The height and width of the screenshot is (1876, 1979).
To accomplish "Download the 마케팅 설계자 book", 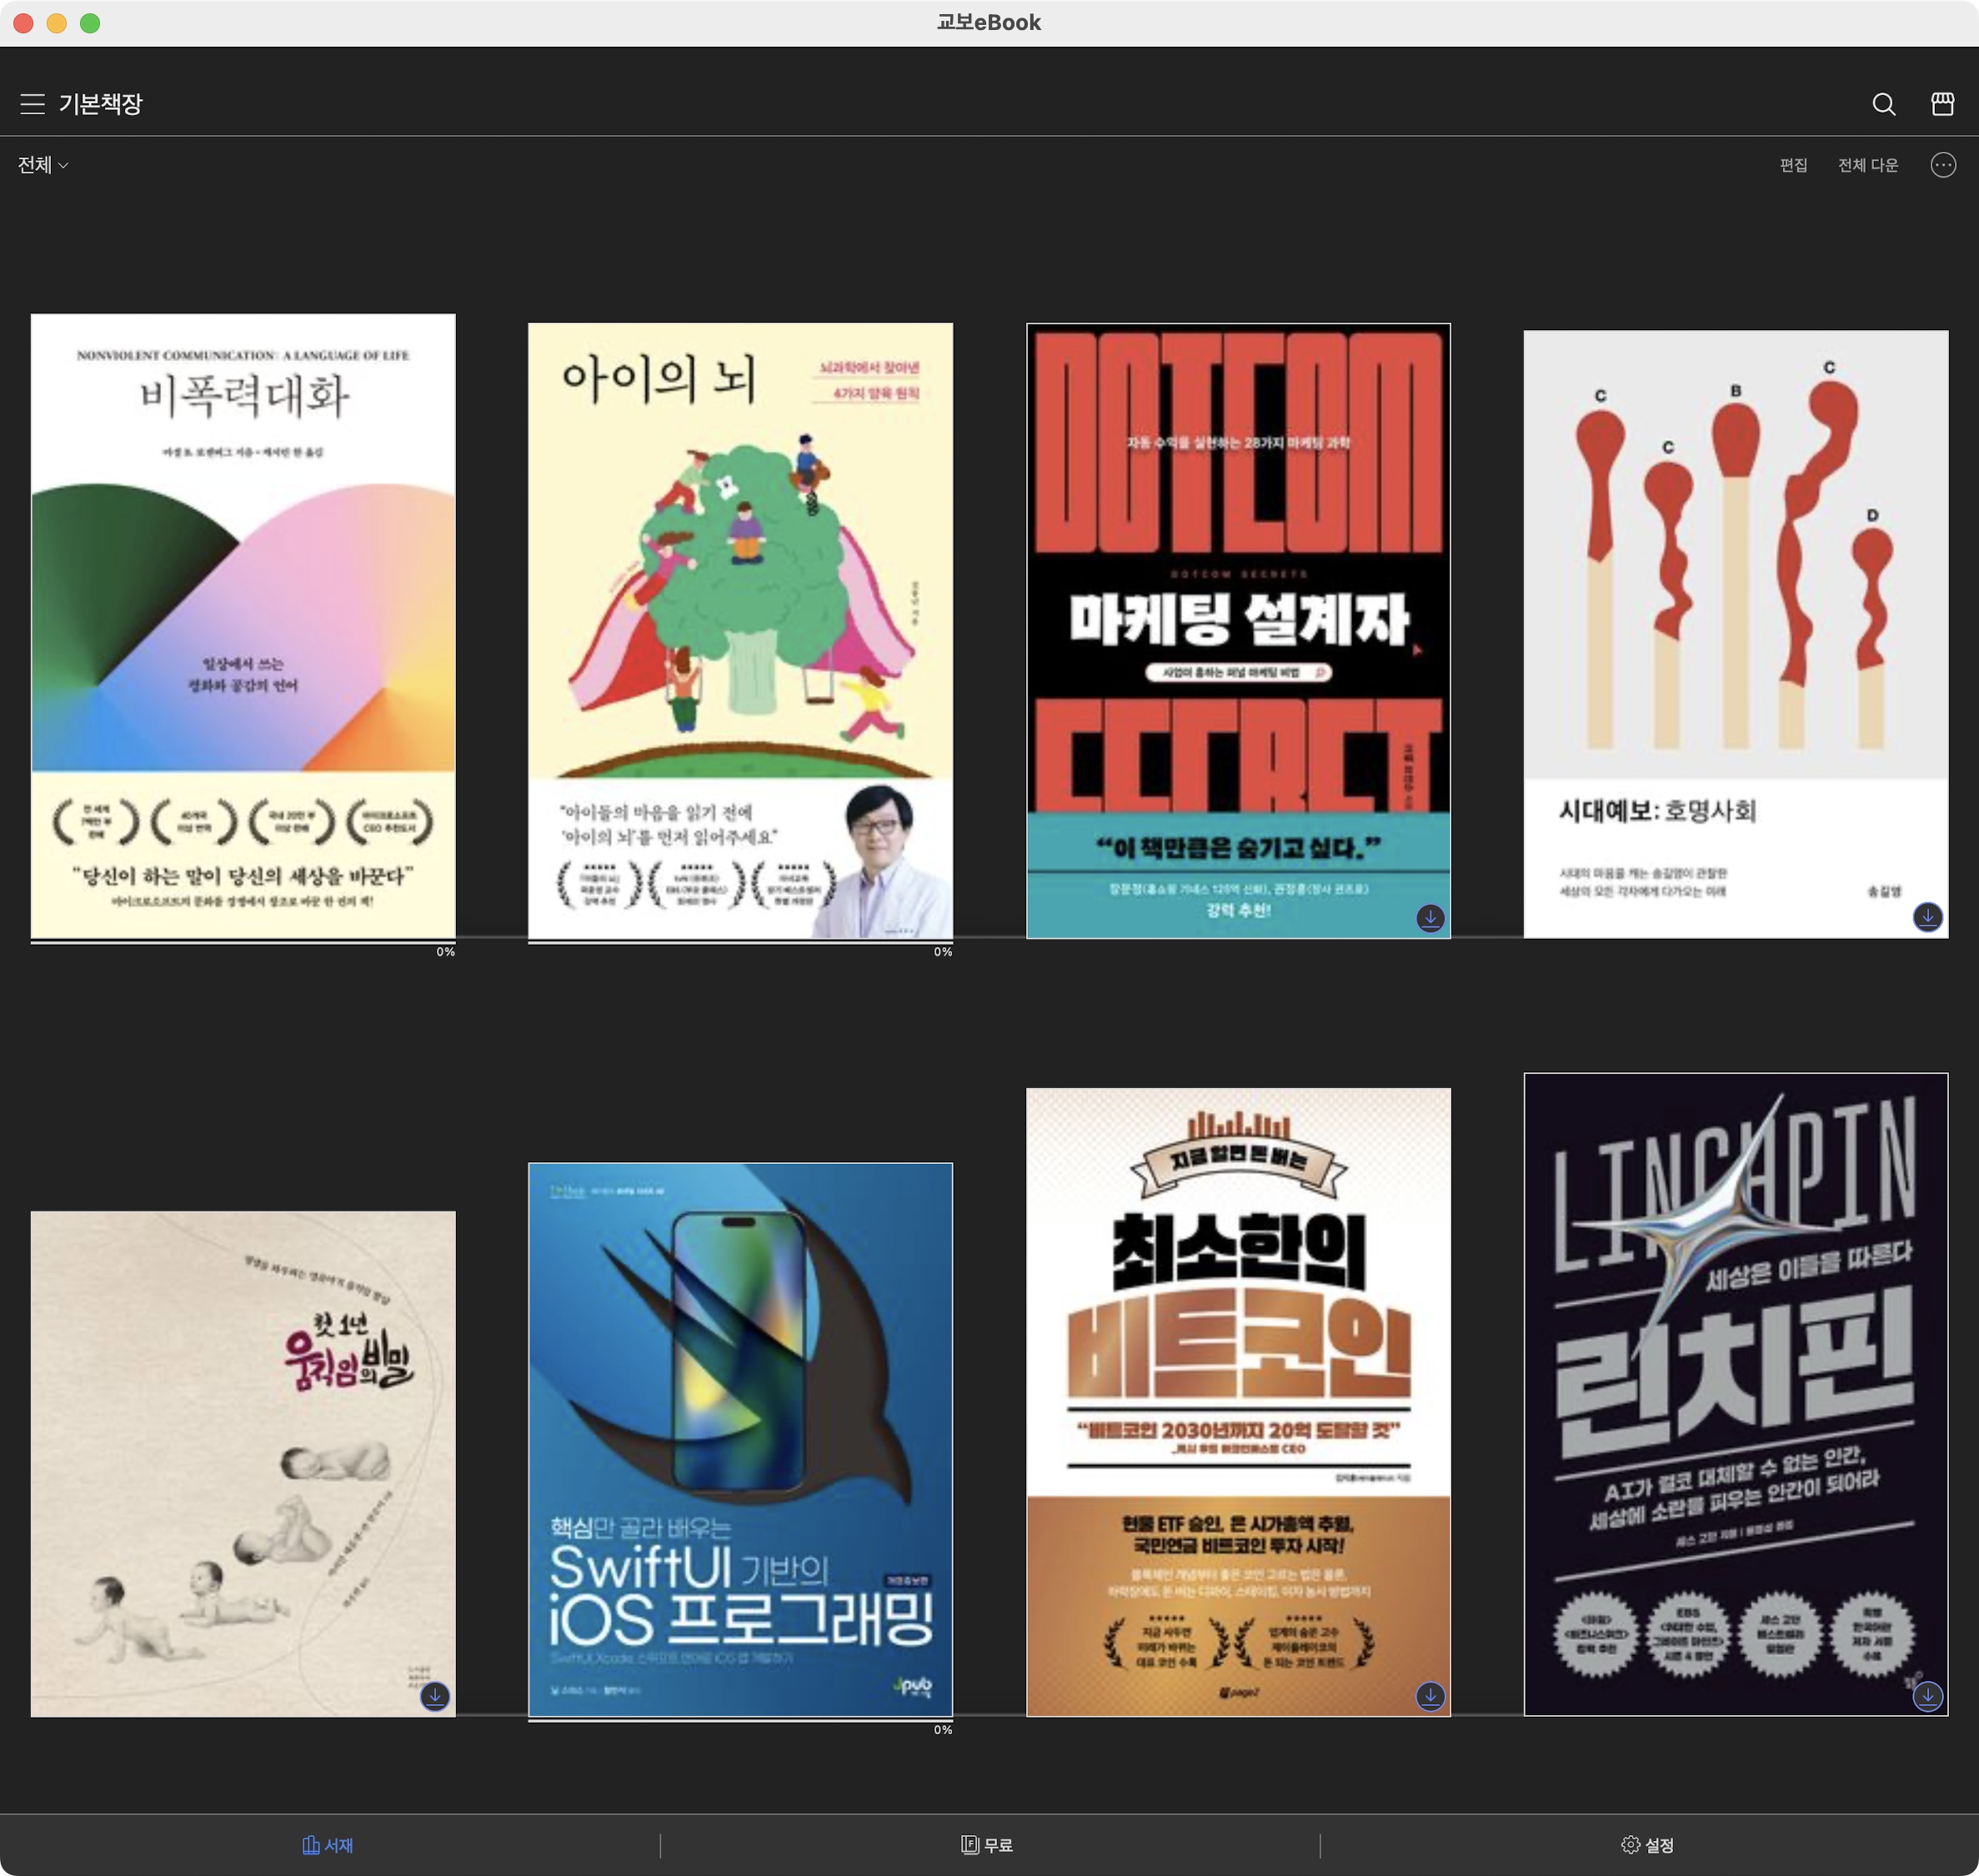I will [x=1430, y=917].
